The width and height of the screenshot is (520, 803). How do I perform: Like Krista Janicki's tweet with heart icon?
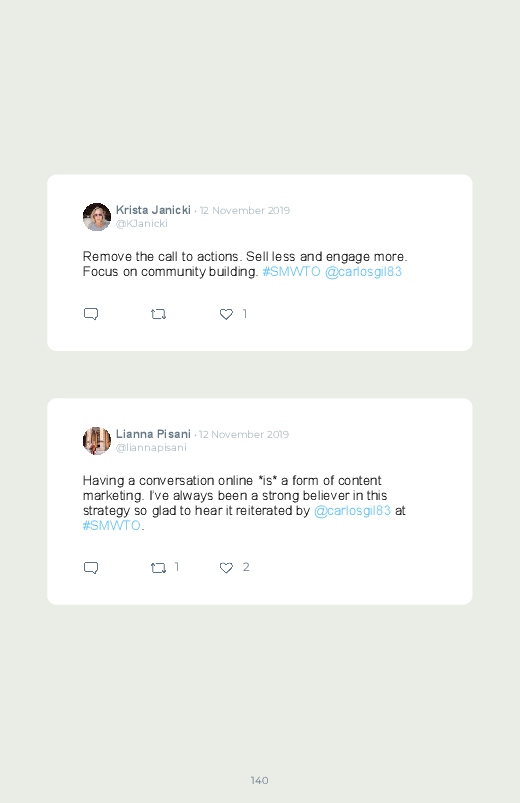226,314
